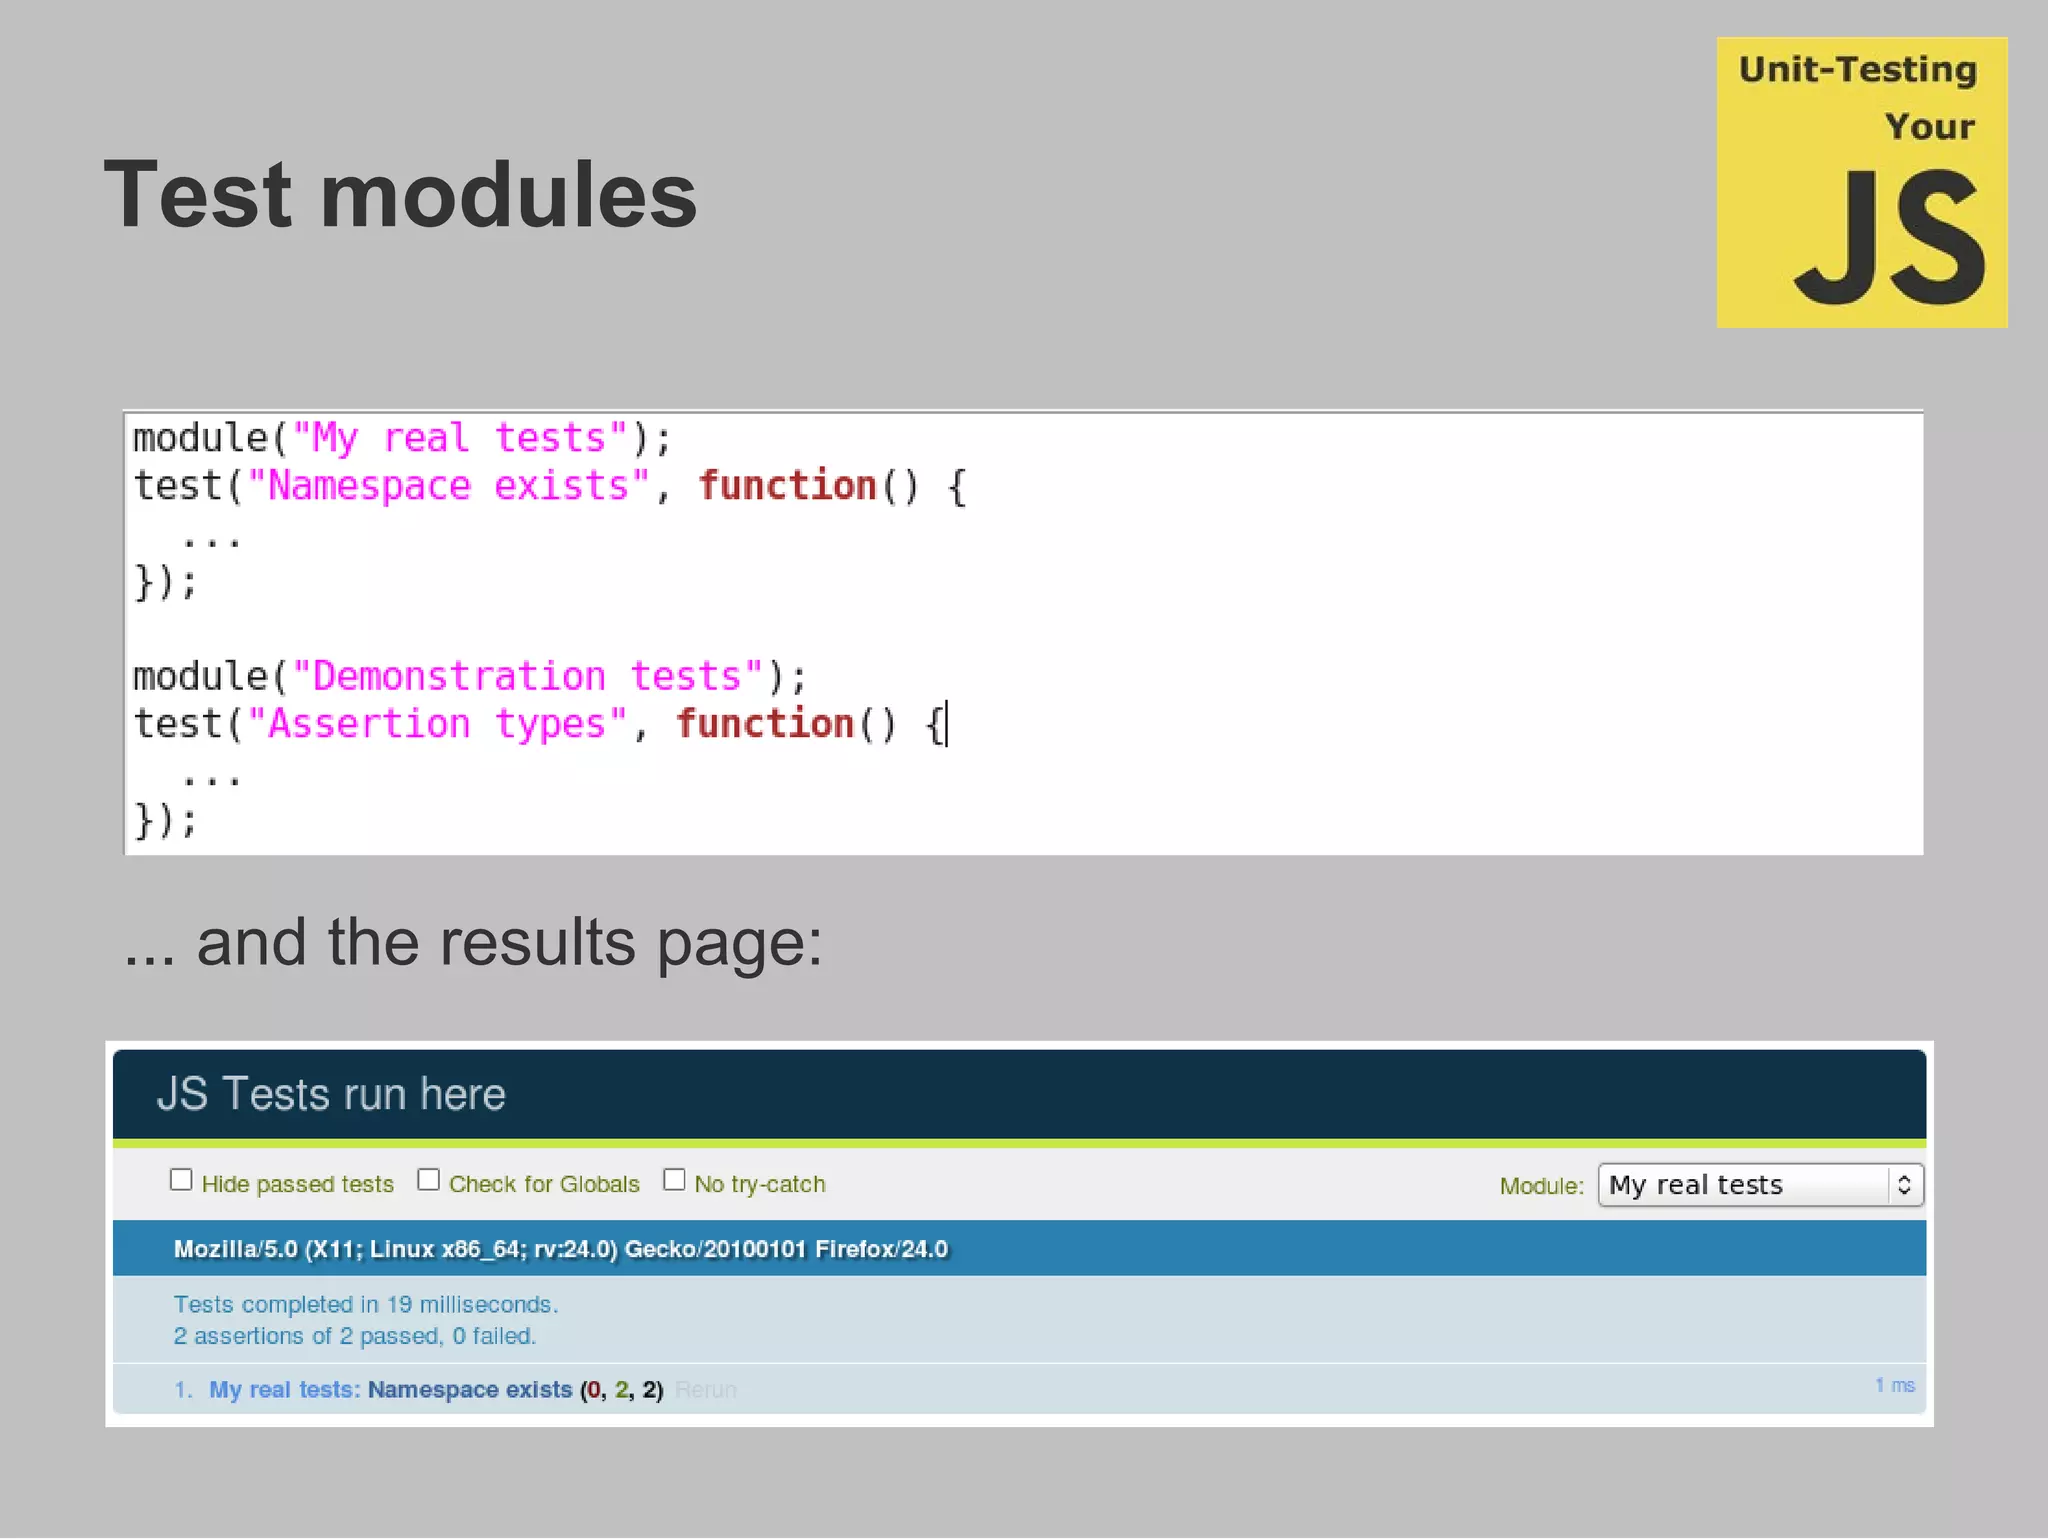Viewport: 2048px width, 1539px height.
Task: Click the Hide passed tests label
Action: click(x=297, y=1185)
